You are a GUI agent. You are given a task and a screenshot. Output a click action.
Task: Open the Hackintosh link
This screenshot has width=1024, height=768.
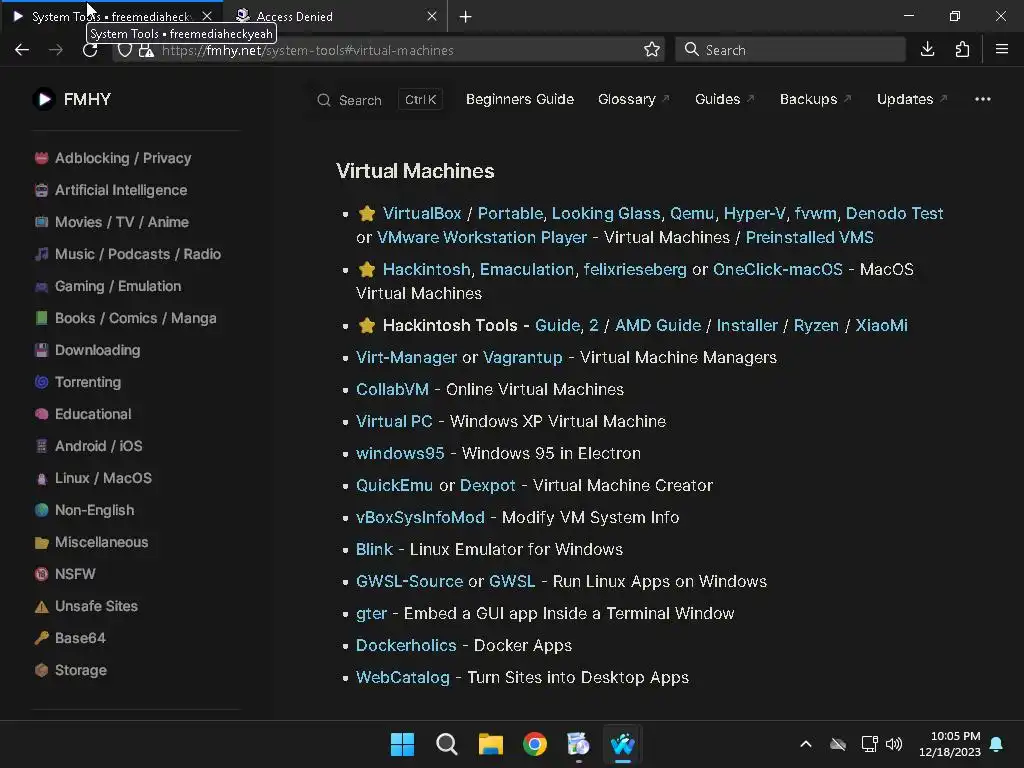pos(426,270)
